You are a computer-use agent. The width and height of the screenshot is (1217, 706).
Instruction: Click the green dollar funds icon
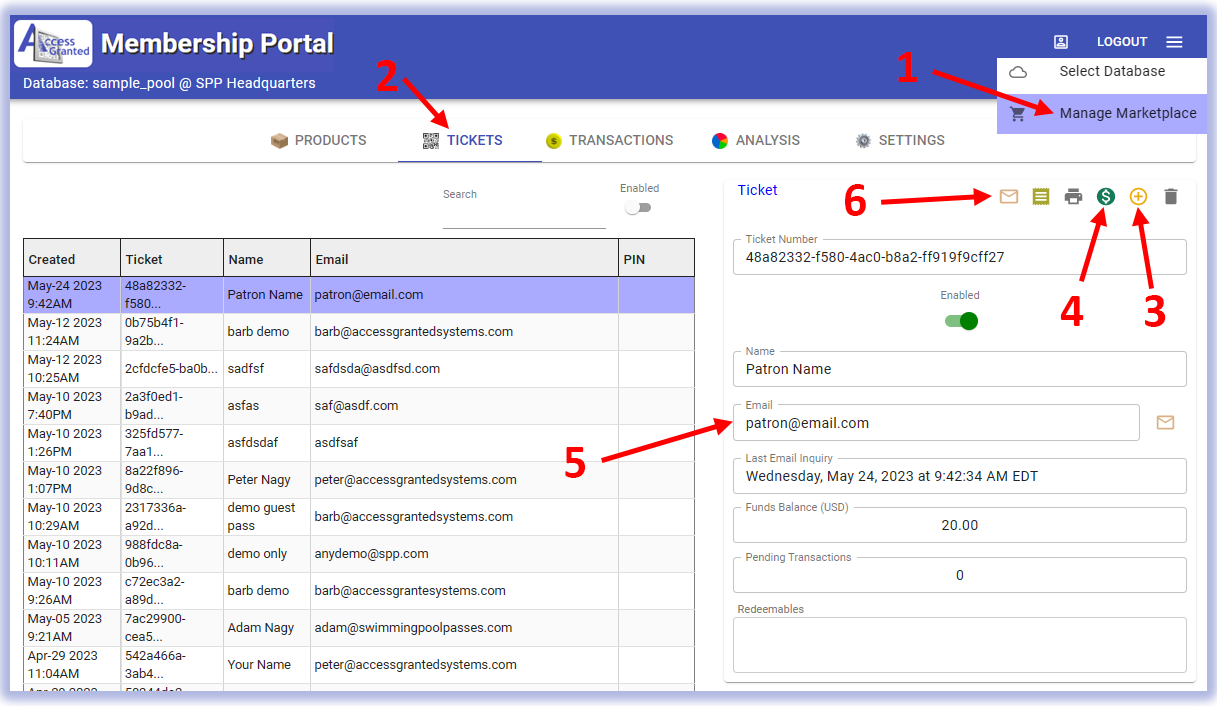[1105, 197]
